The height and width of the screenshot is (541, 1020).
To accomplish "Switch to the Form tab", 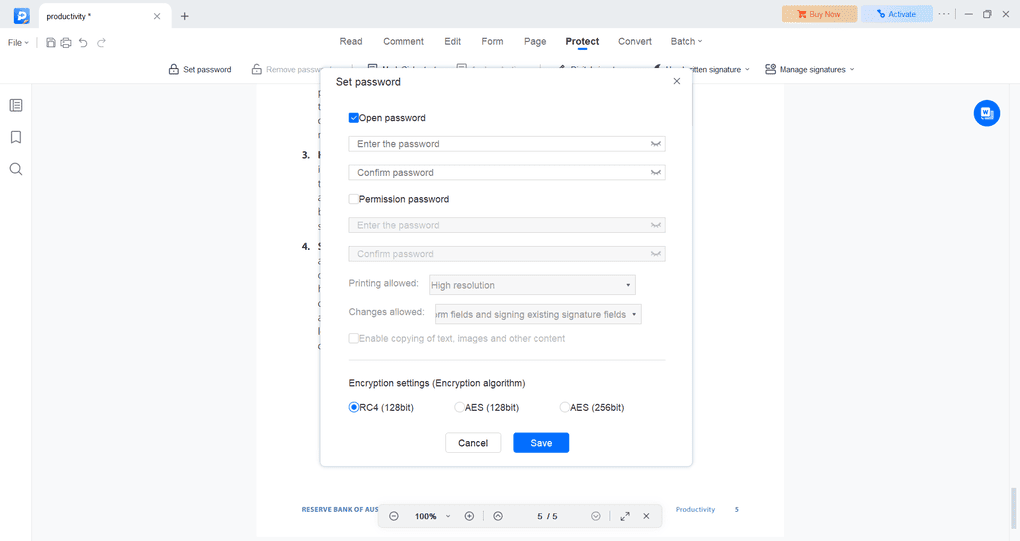I will click(492, 42).
